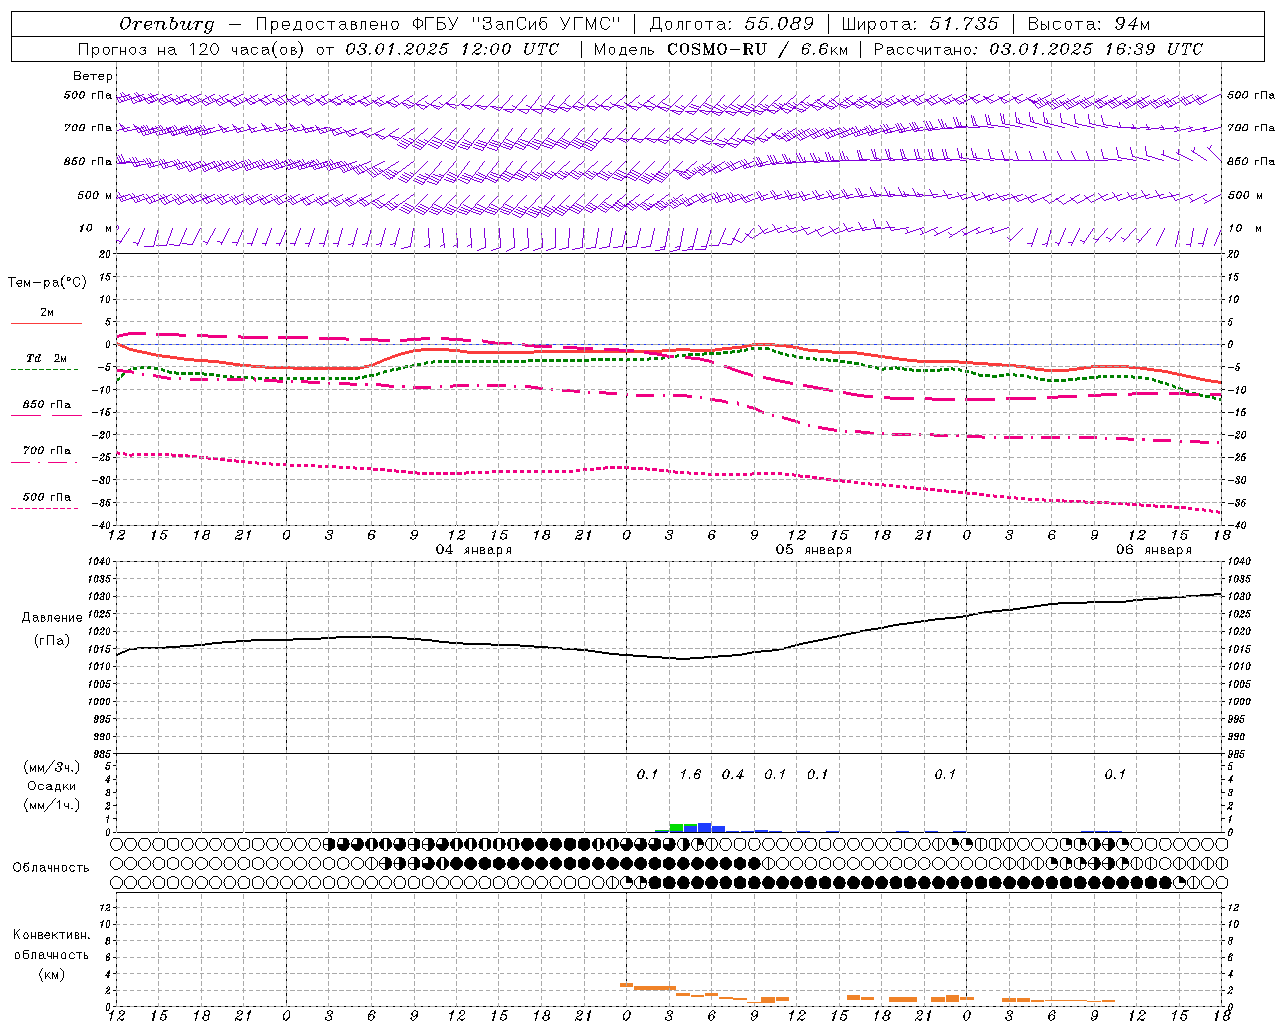Click the 'Тем-ра(°C)' temperature label

tap(47, 283)
